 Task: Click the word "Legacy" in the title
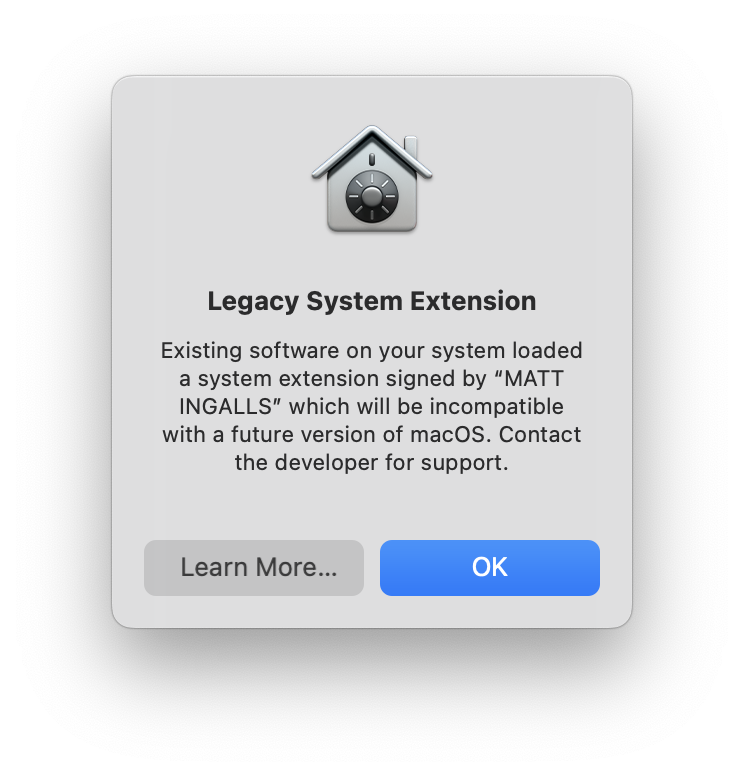click(253, 302)
